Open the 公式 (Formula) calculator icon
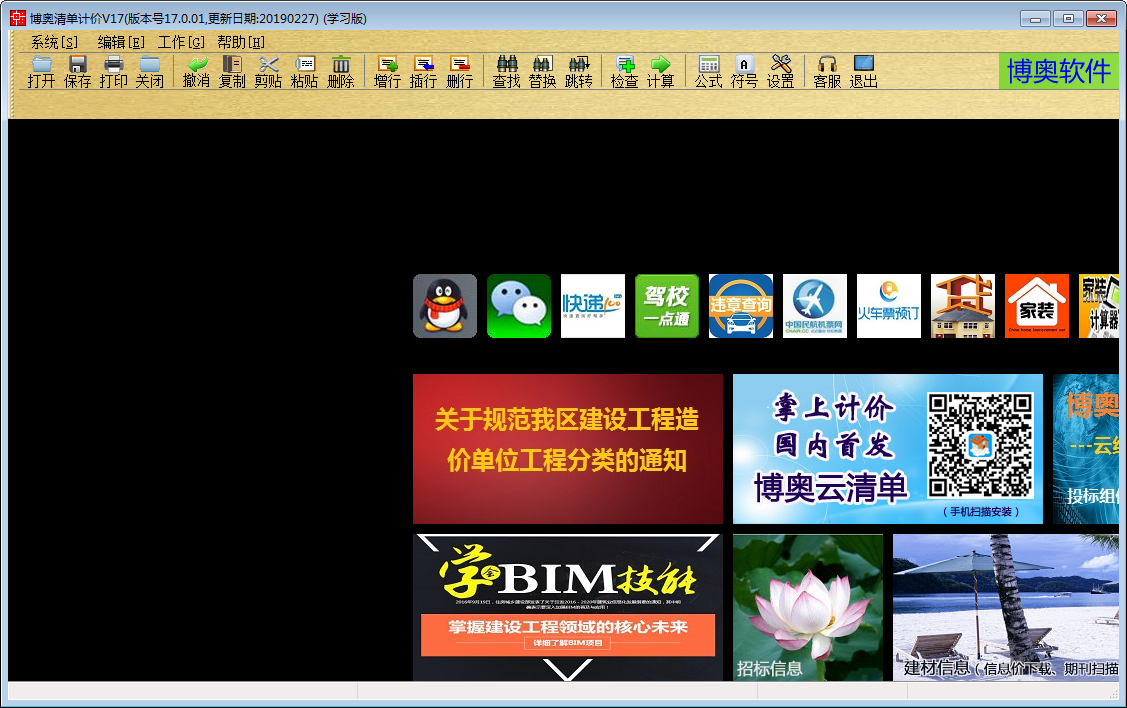This screenshot has width=1127, height=708. (709, 72)
